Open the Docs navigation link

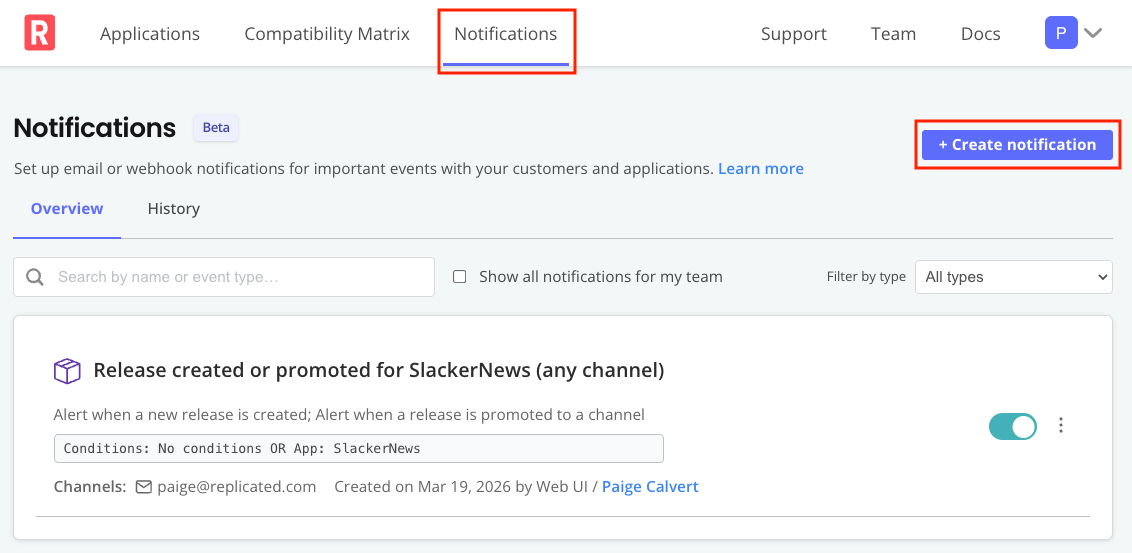coord(980,34)
